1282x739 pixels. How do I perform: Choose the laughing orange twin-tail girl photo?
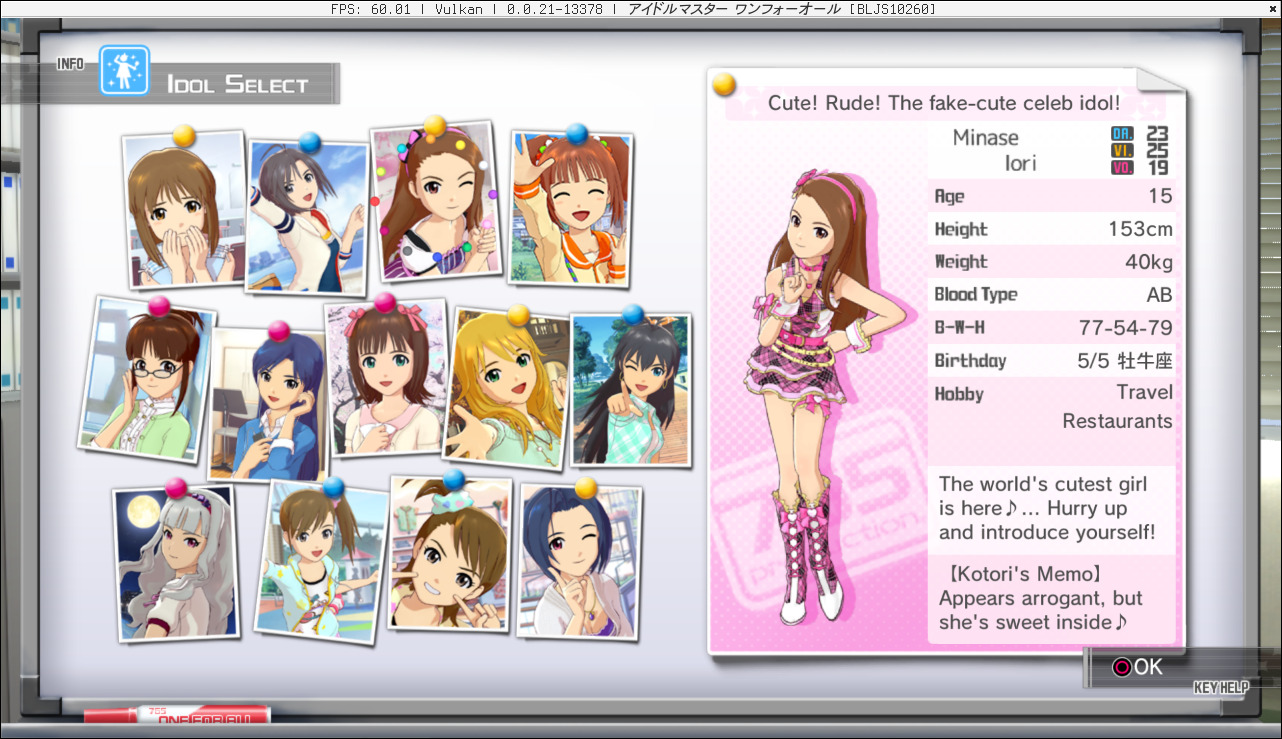point(570,208)
